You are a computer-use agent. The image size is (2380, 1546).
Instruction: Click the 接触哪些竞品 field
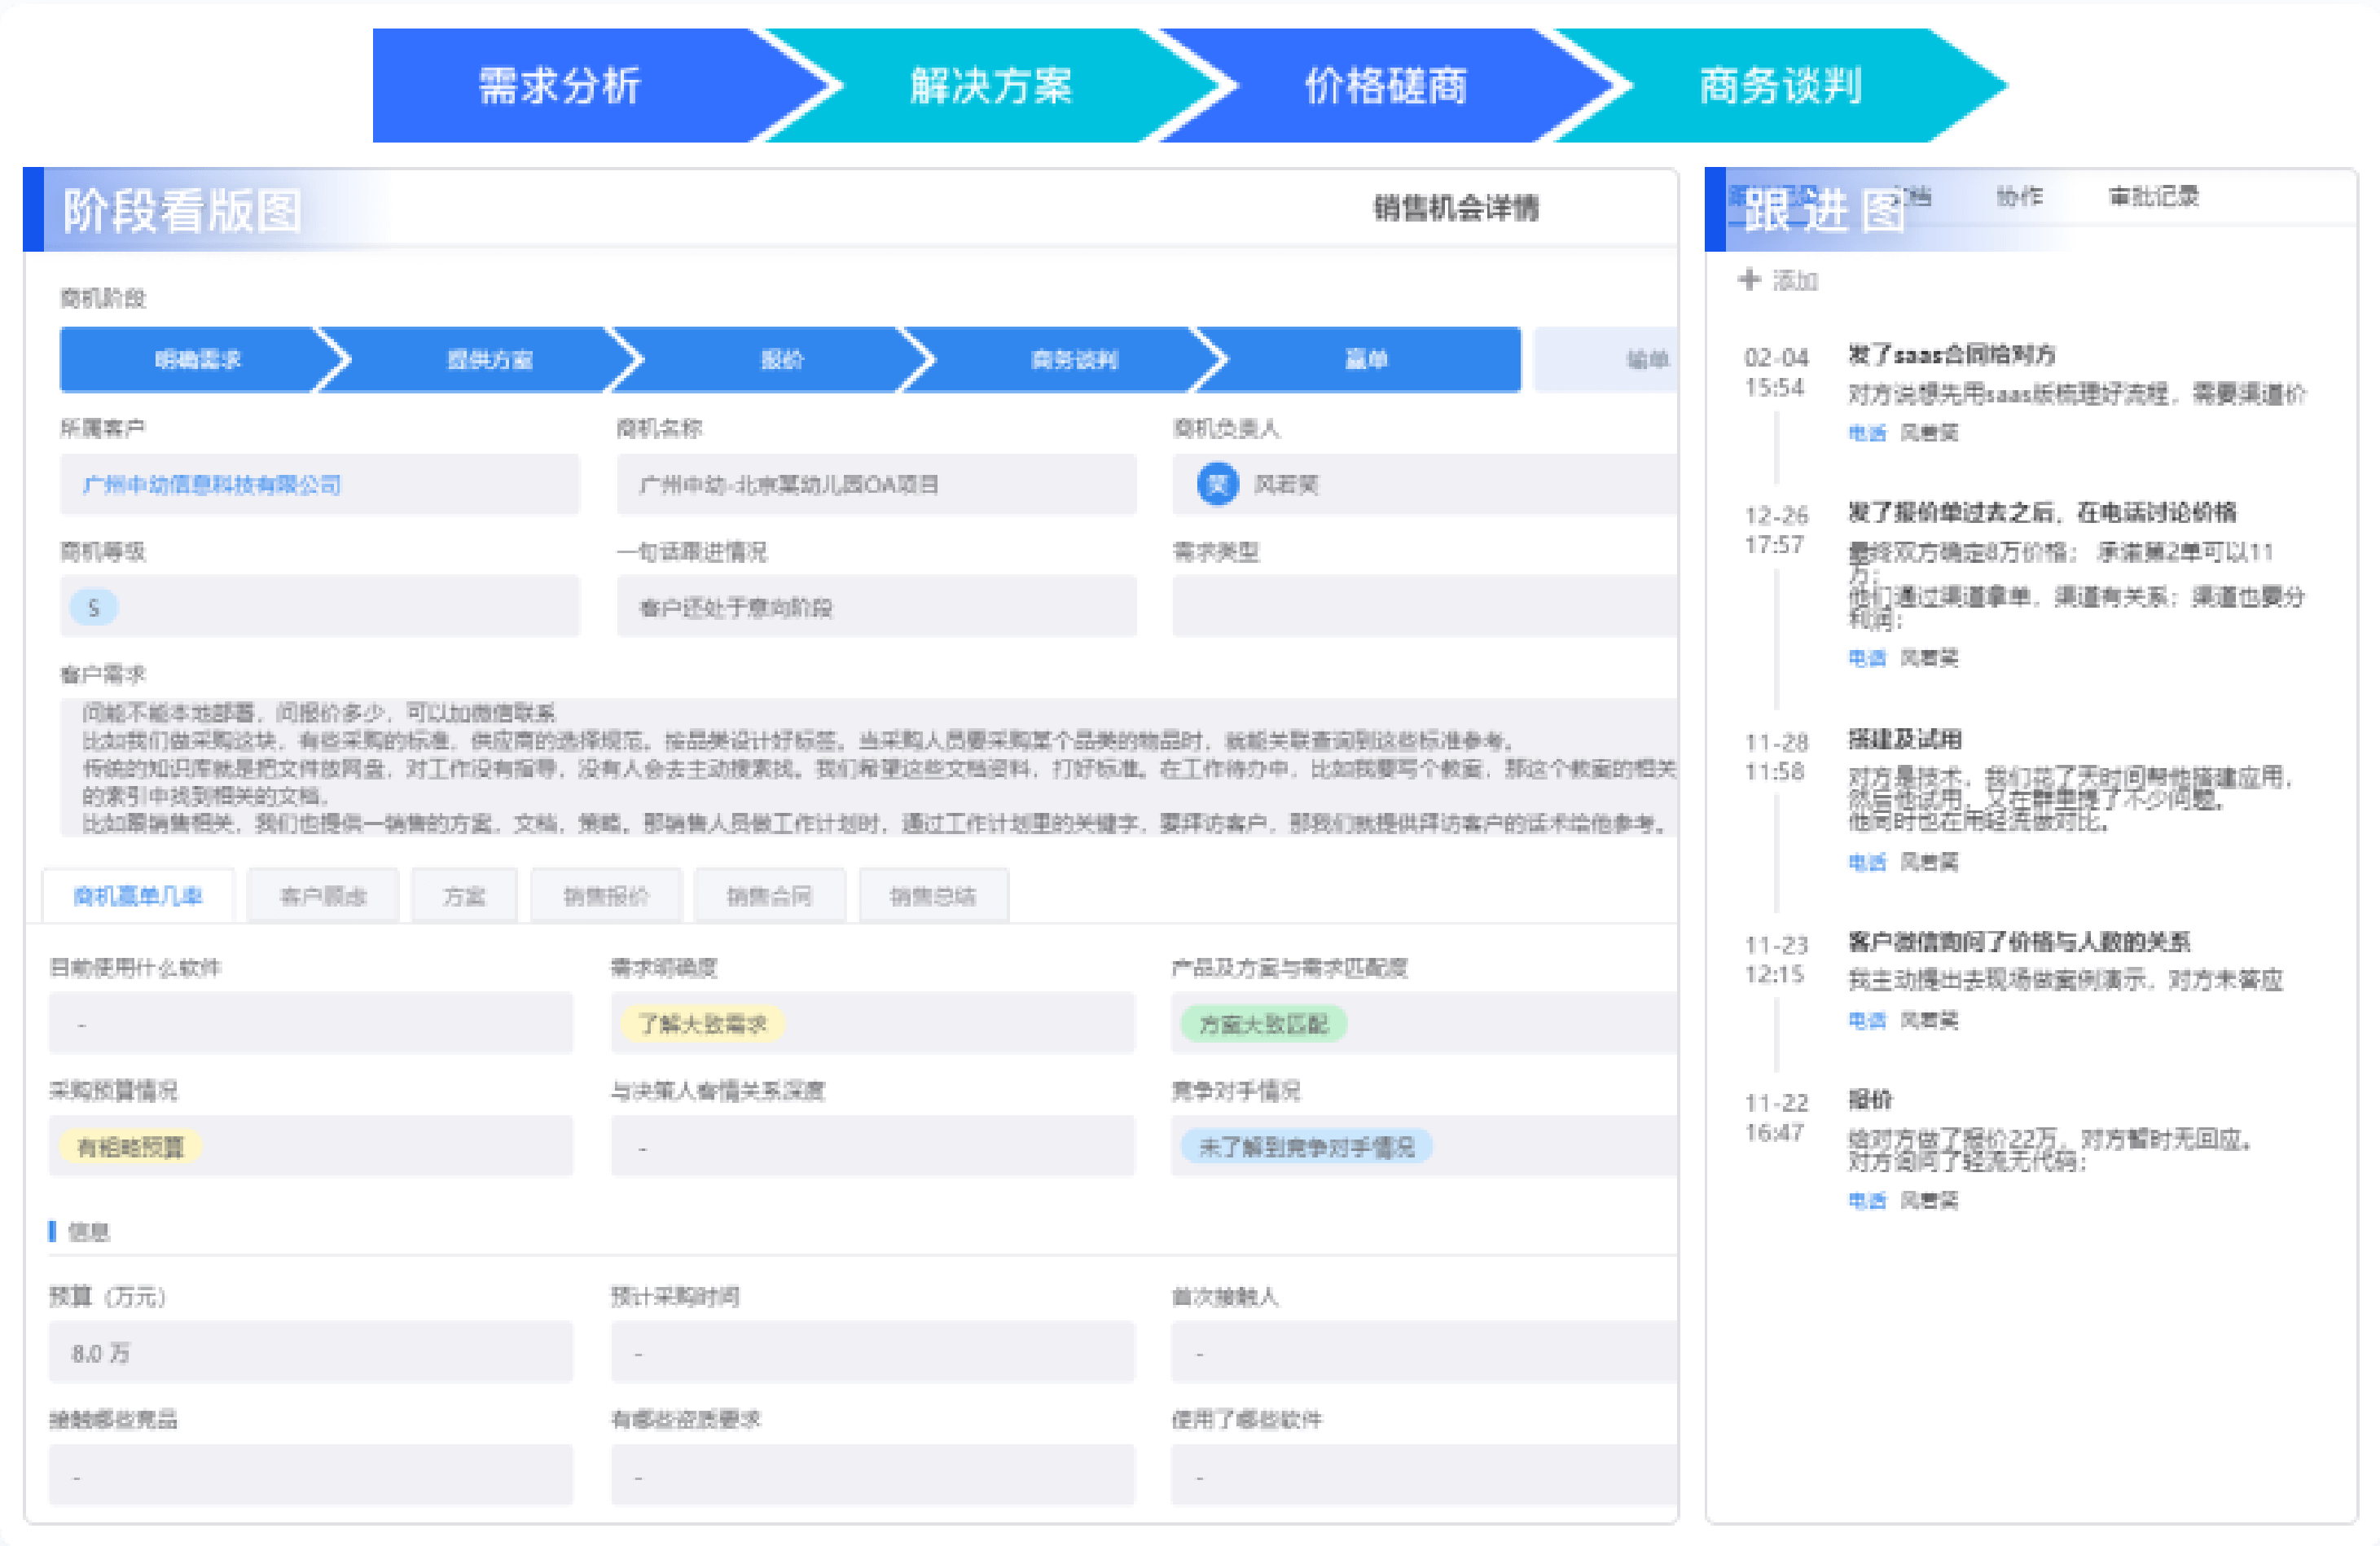[x=311, y=1475]
